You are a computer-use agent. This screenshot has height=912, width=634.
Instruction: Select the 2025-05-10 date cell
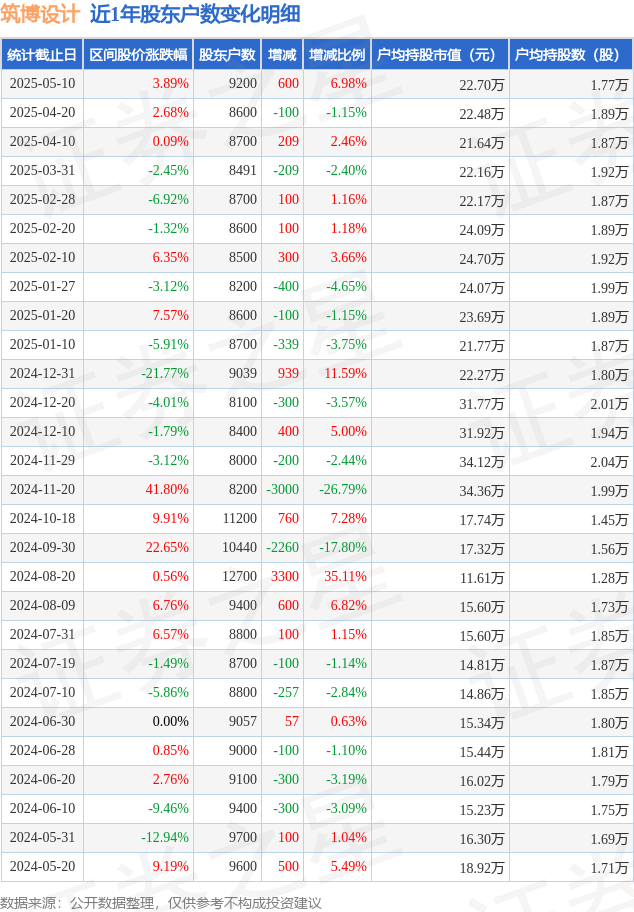(x=42, y=83)
